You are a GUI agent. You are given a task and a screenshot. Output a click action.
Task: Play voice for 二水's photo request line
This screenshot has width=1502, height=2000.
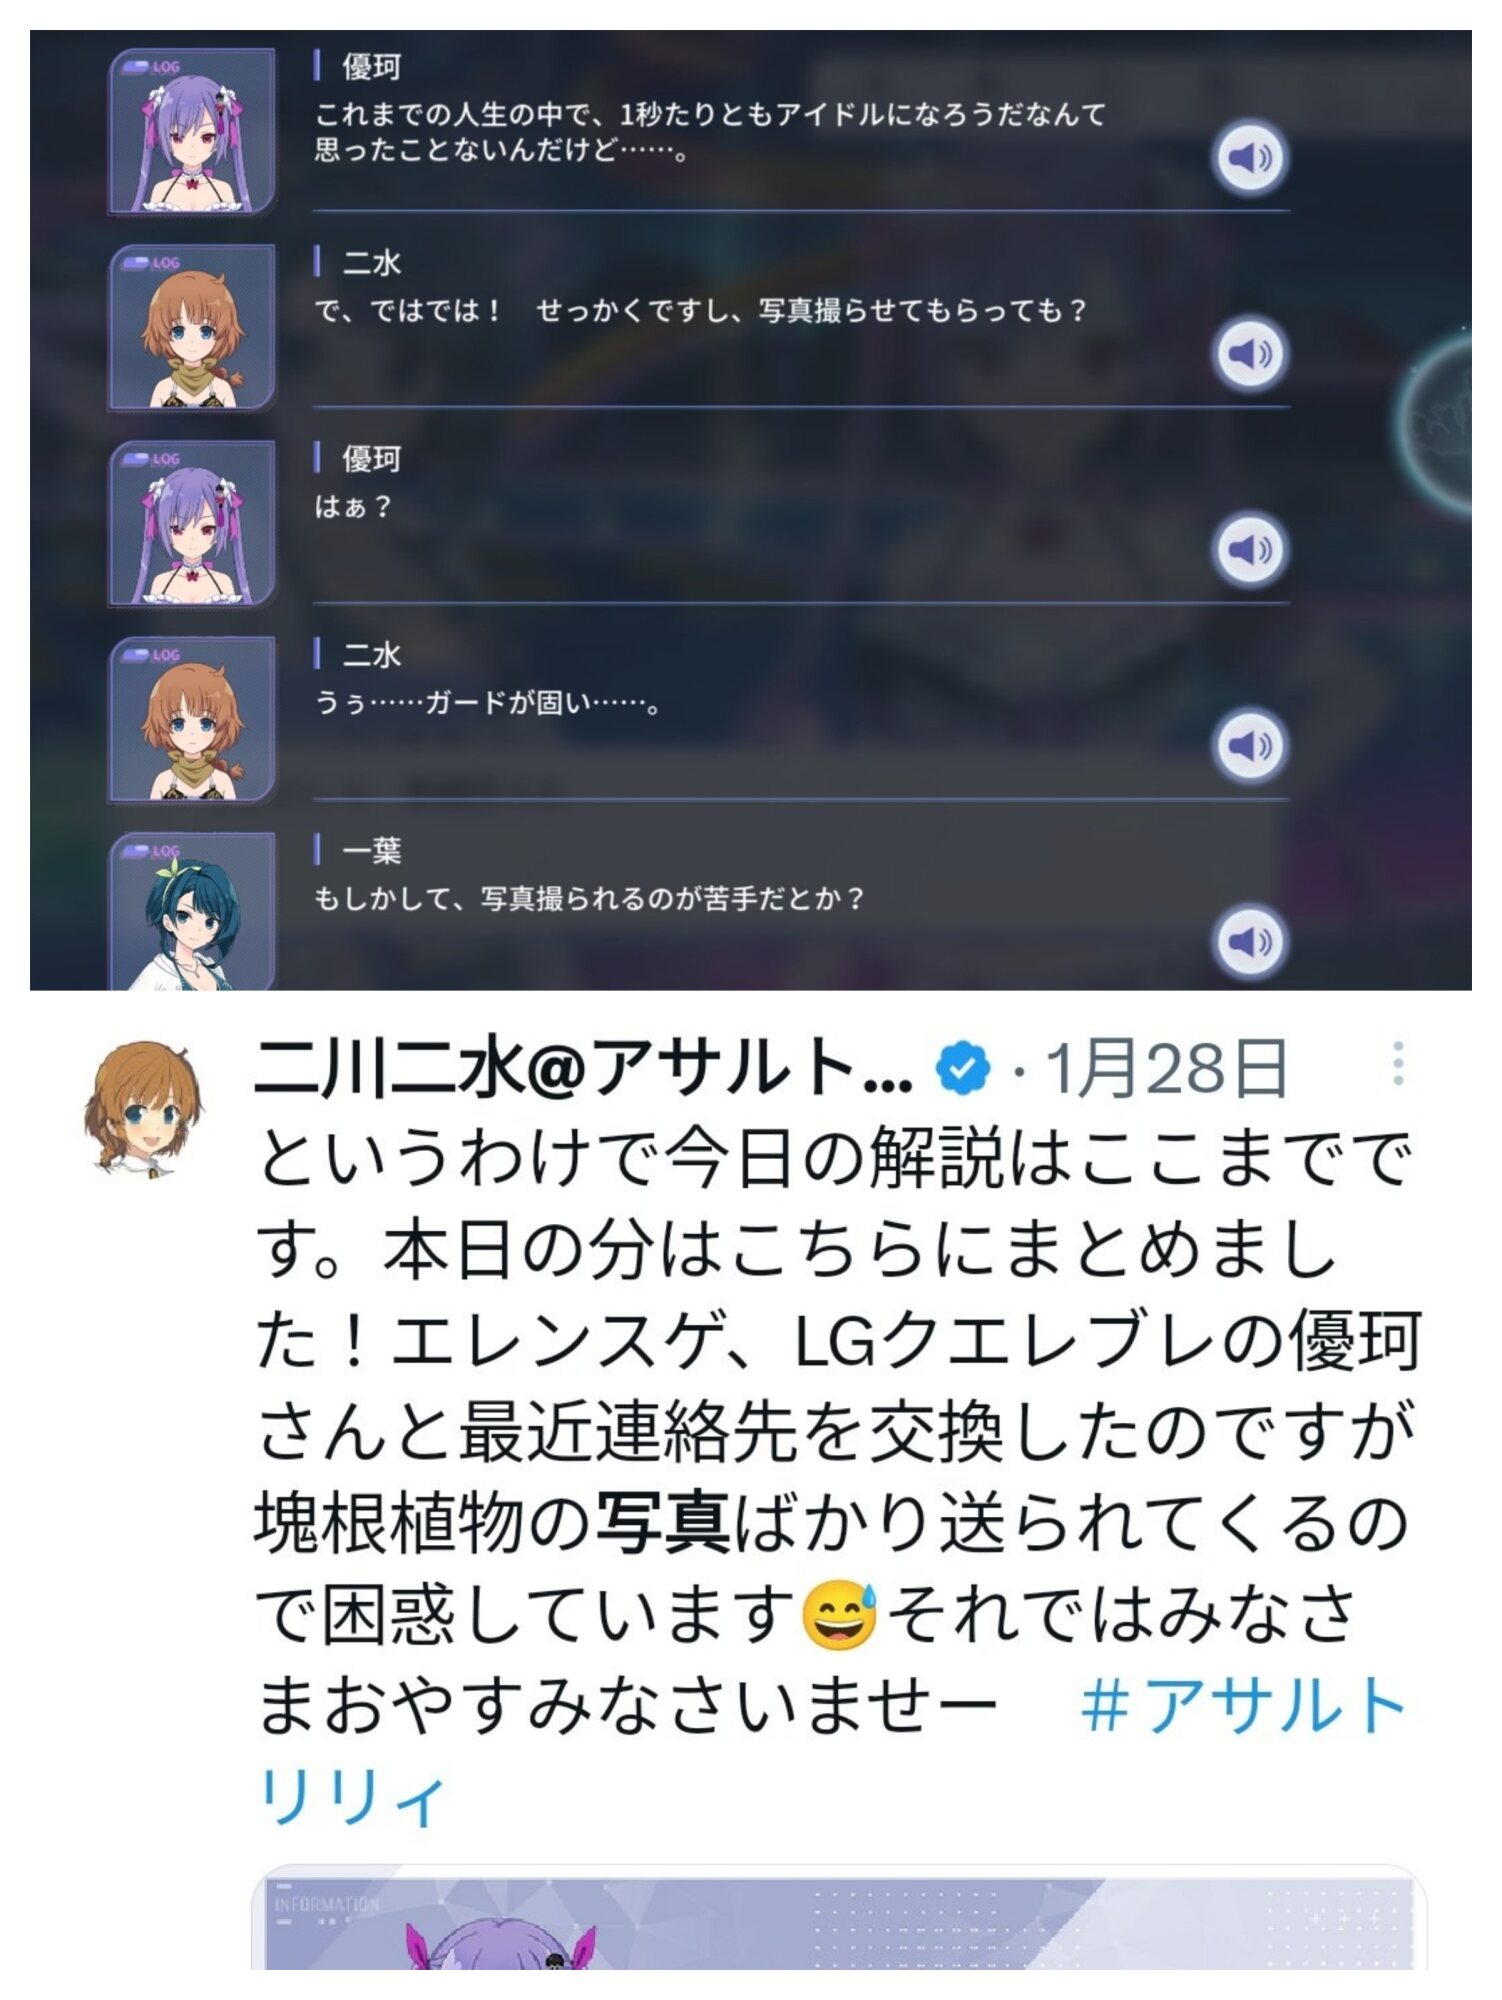pos(1250,353)
